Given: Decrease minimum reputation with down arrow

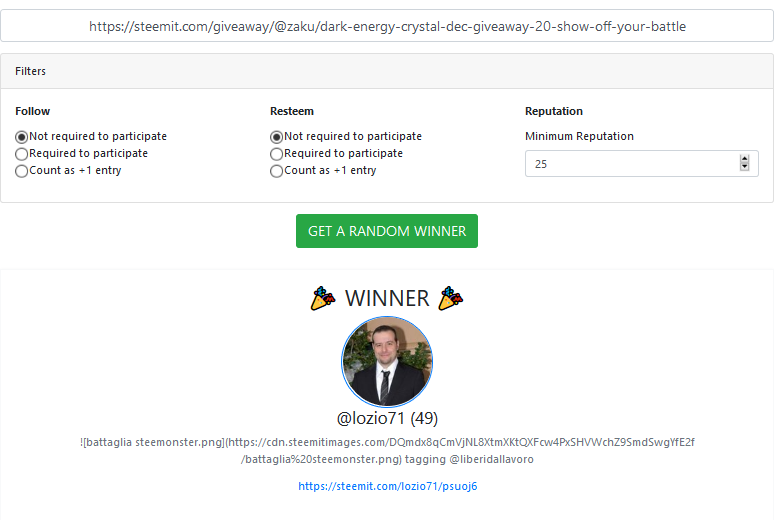Looking at the screenshot, I should pyautogui.click(x=744, y=167).
